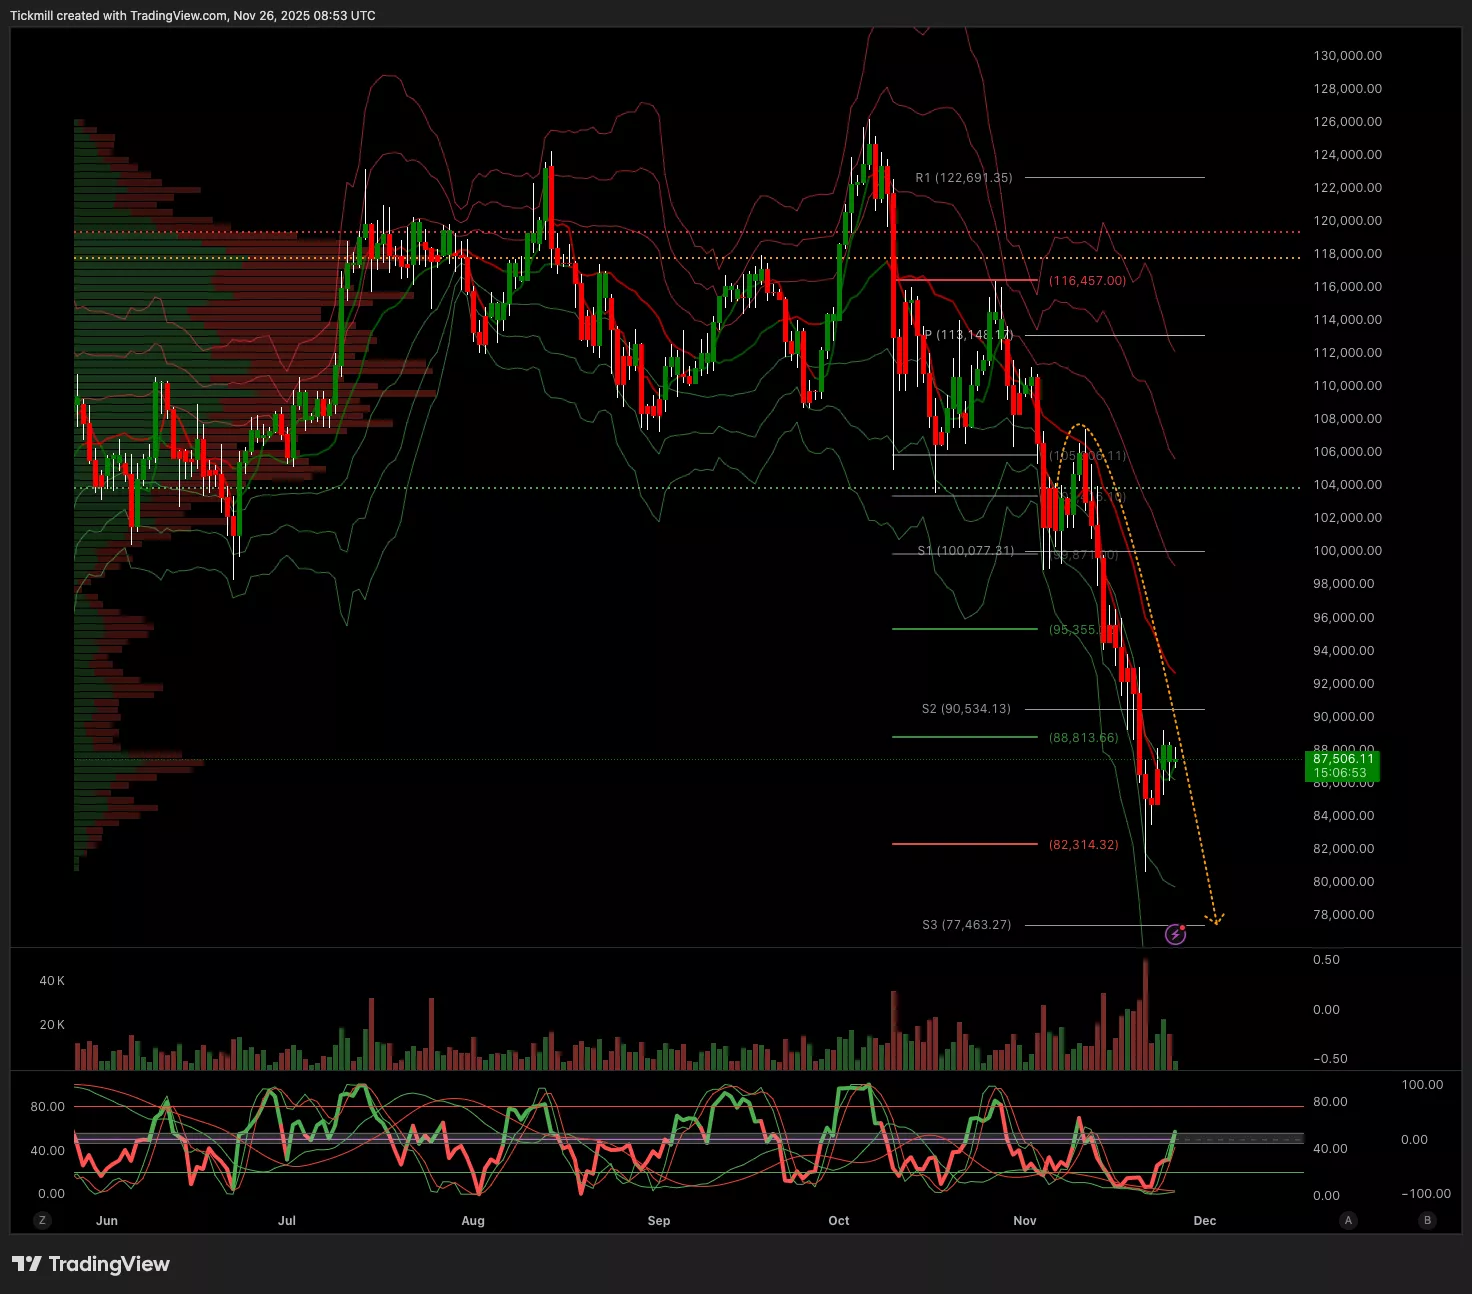
Task: Click the Dec label on the time axis
Action: tap(1205, 1221)
